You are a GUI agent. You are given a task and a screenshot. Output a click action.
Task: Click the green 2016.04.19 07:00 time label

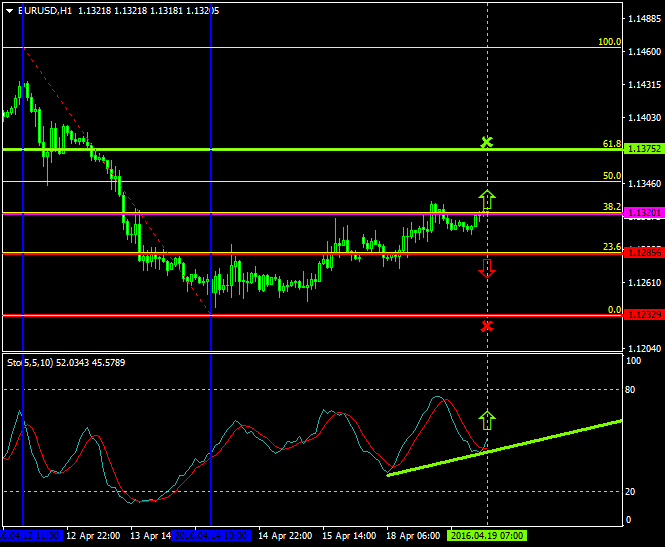[487, 536]
